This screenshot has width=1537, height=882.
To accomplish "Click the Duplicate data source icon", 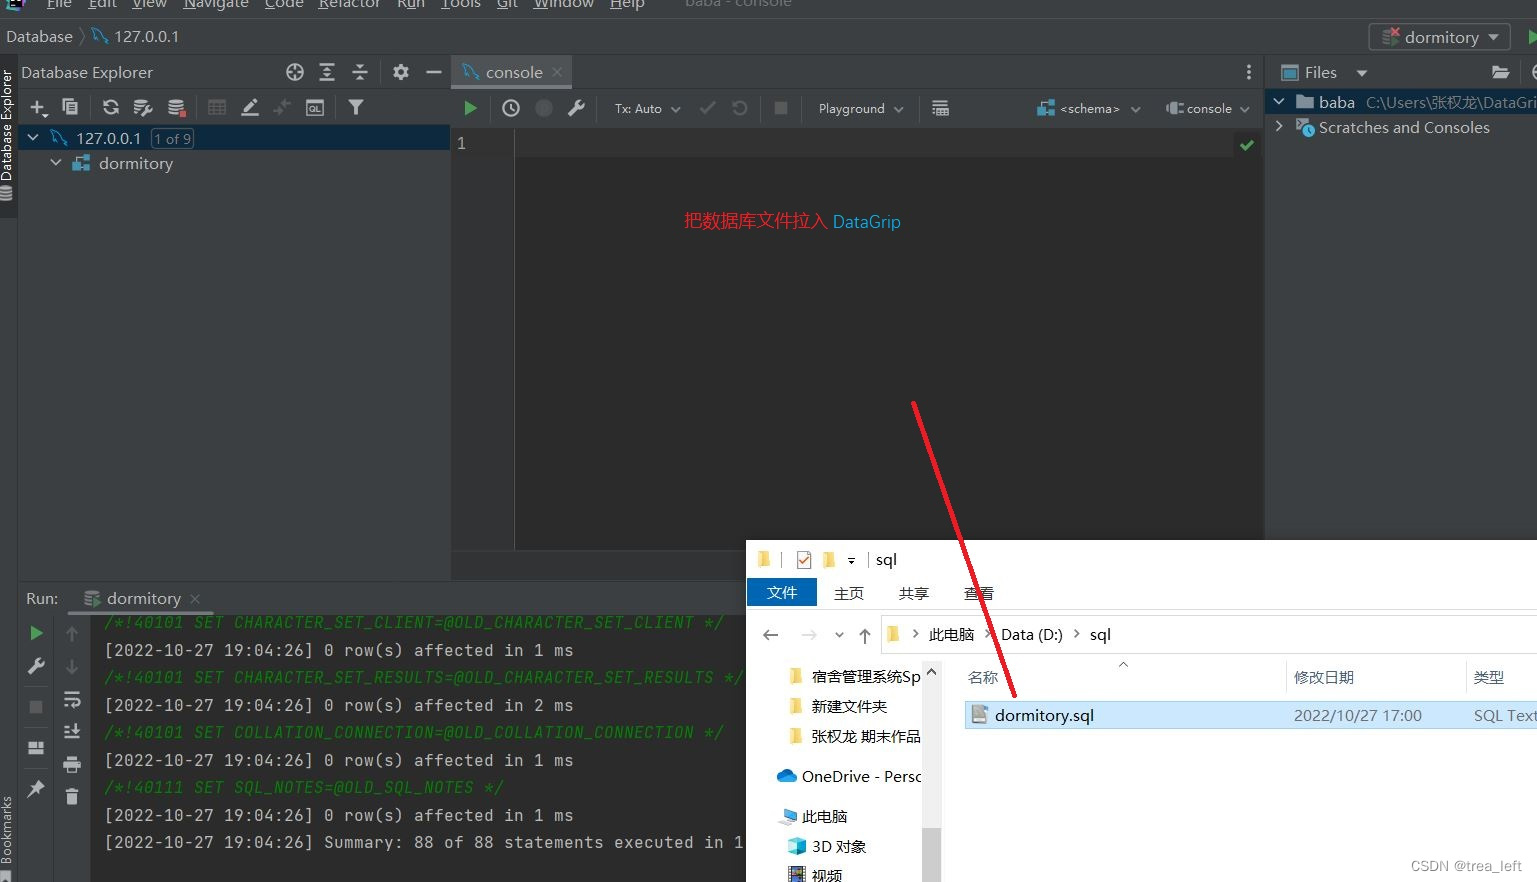I will [x=70, y=107].
